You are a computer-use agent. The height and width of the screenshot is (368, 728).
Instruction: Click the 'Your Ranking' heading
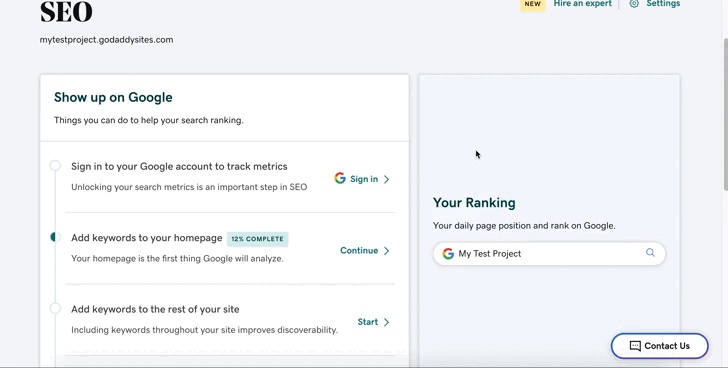tap(474, 203)
